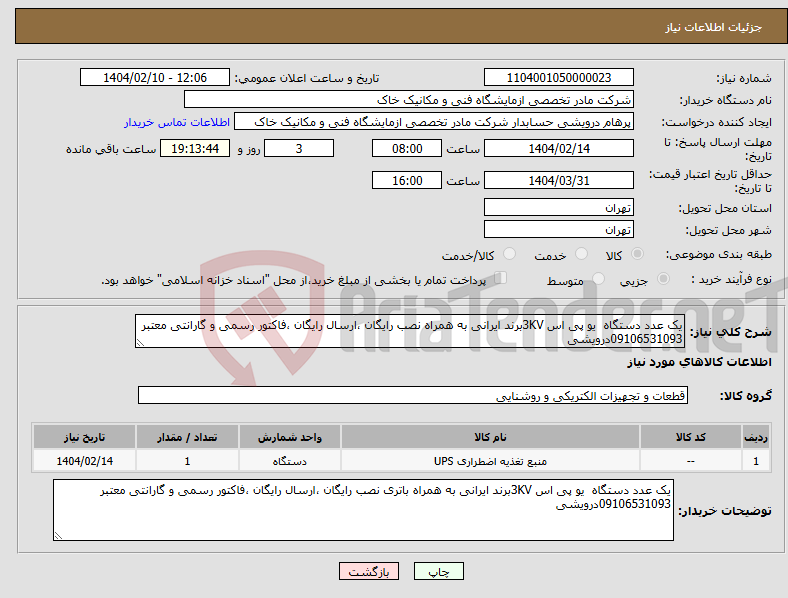The width and height of the screenshot is (788, 598).
Task: Select the کالا/خدمت radio button
Action: (510, 254)
